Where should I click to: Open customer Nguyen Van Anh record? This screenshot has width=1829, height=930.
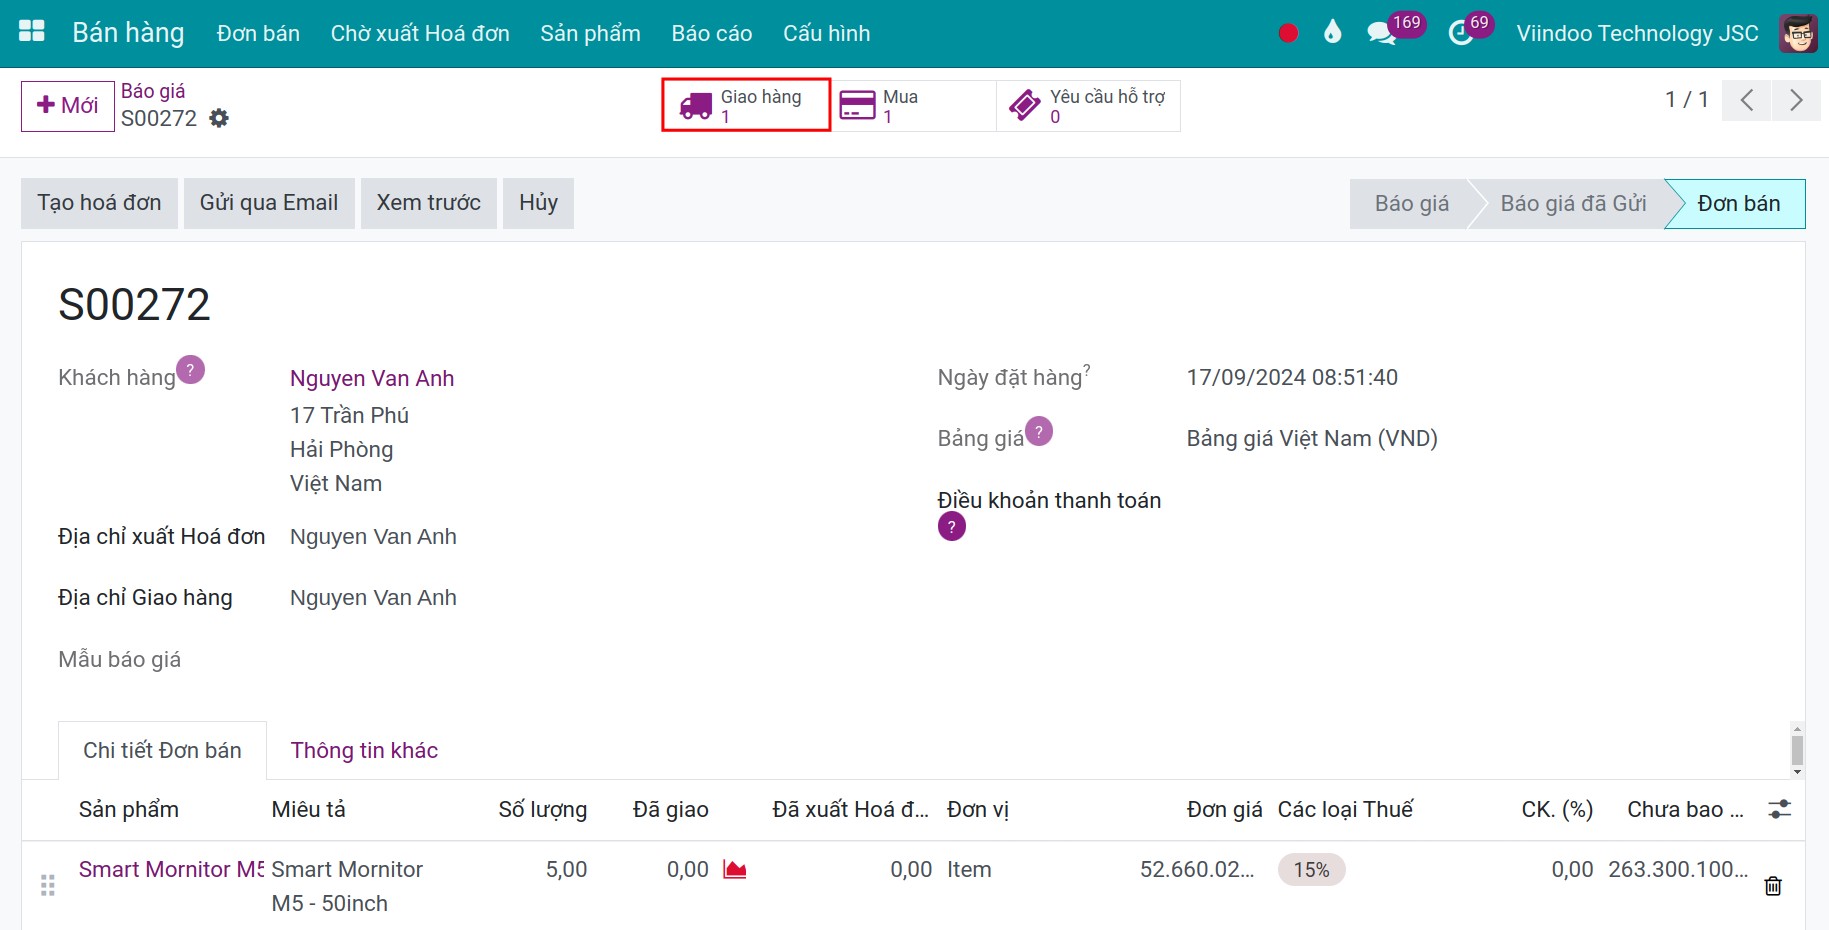371,378
